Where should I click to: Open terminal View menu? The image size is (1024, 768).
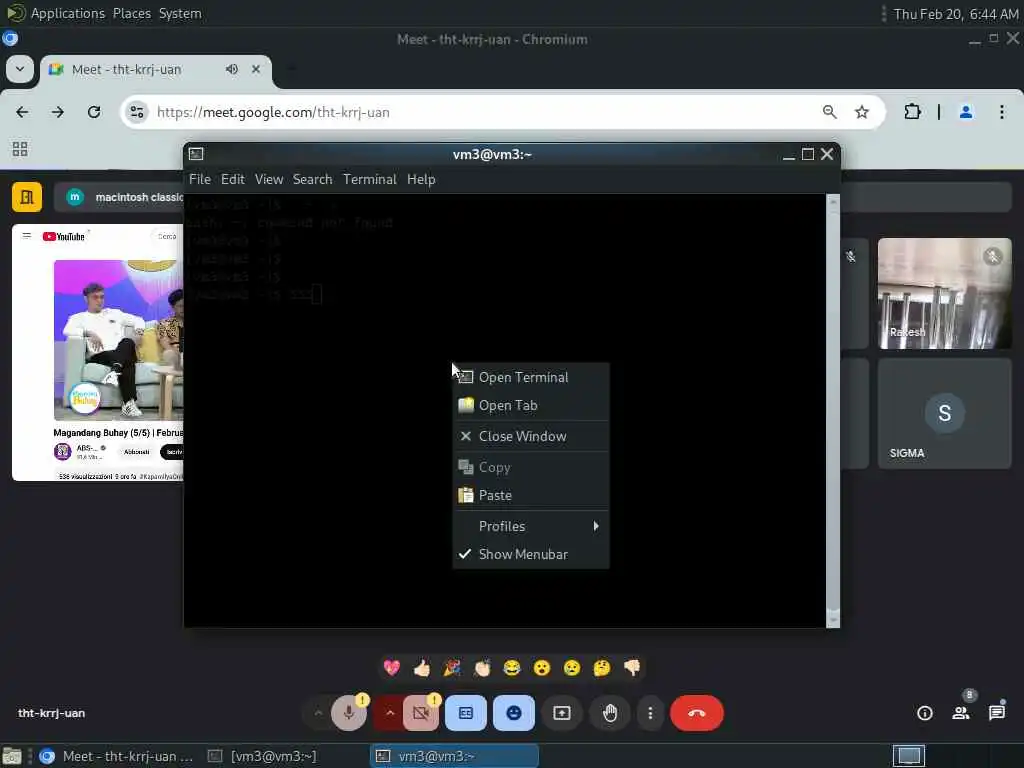tap(269, 179)
